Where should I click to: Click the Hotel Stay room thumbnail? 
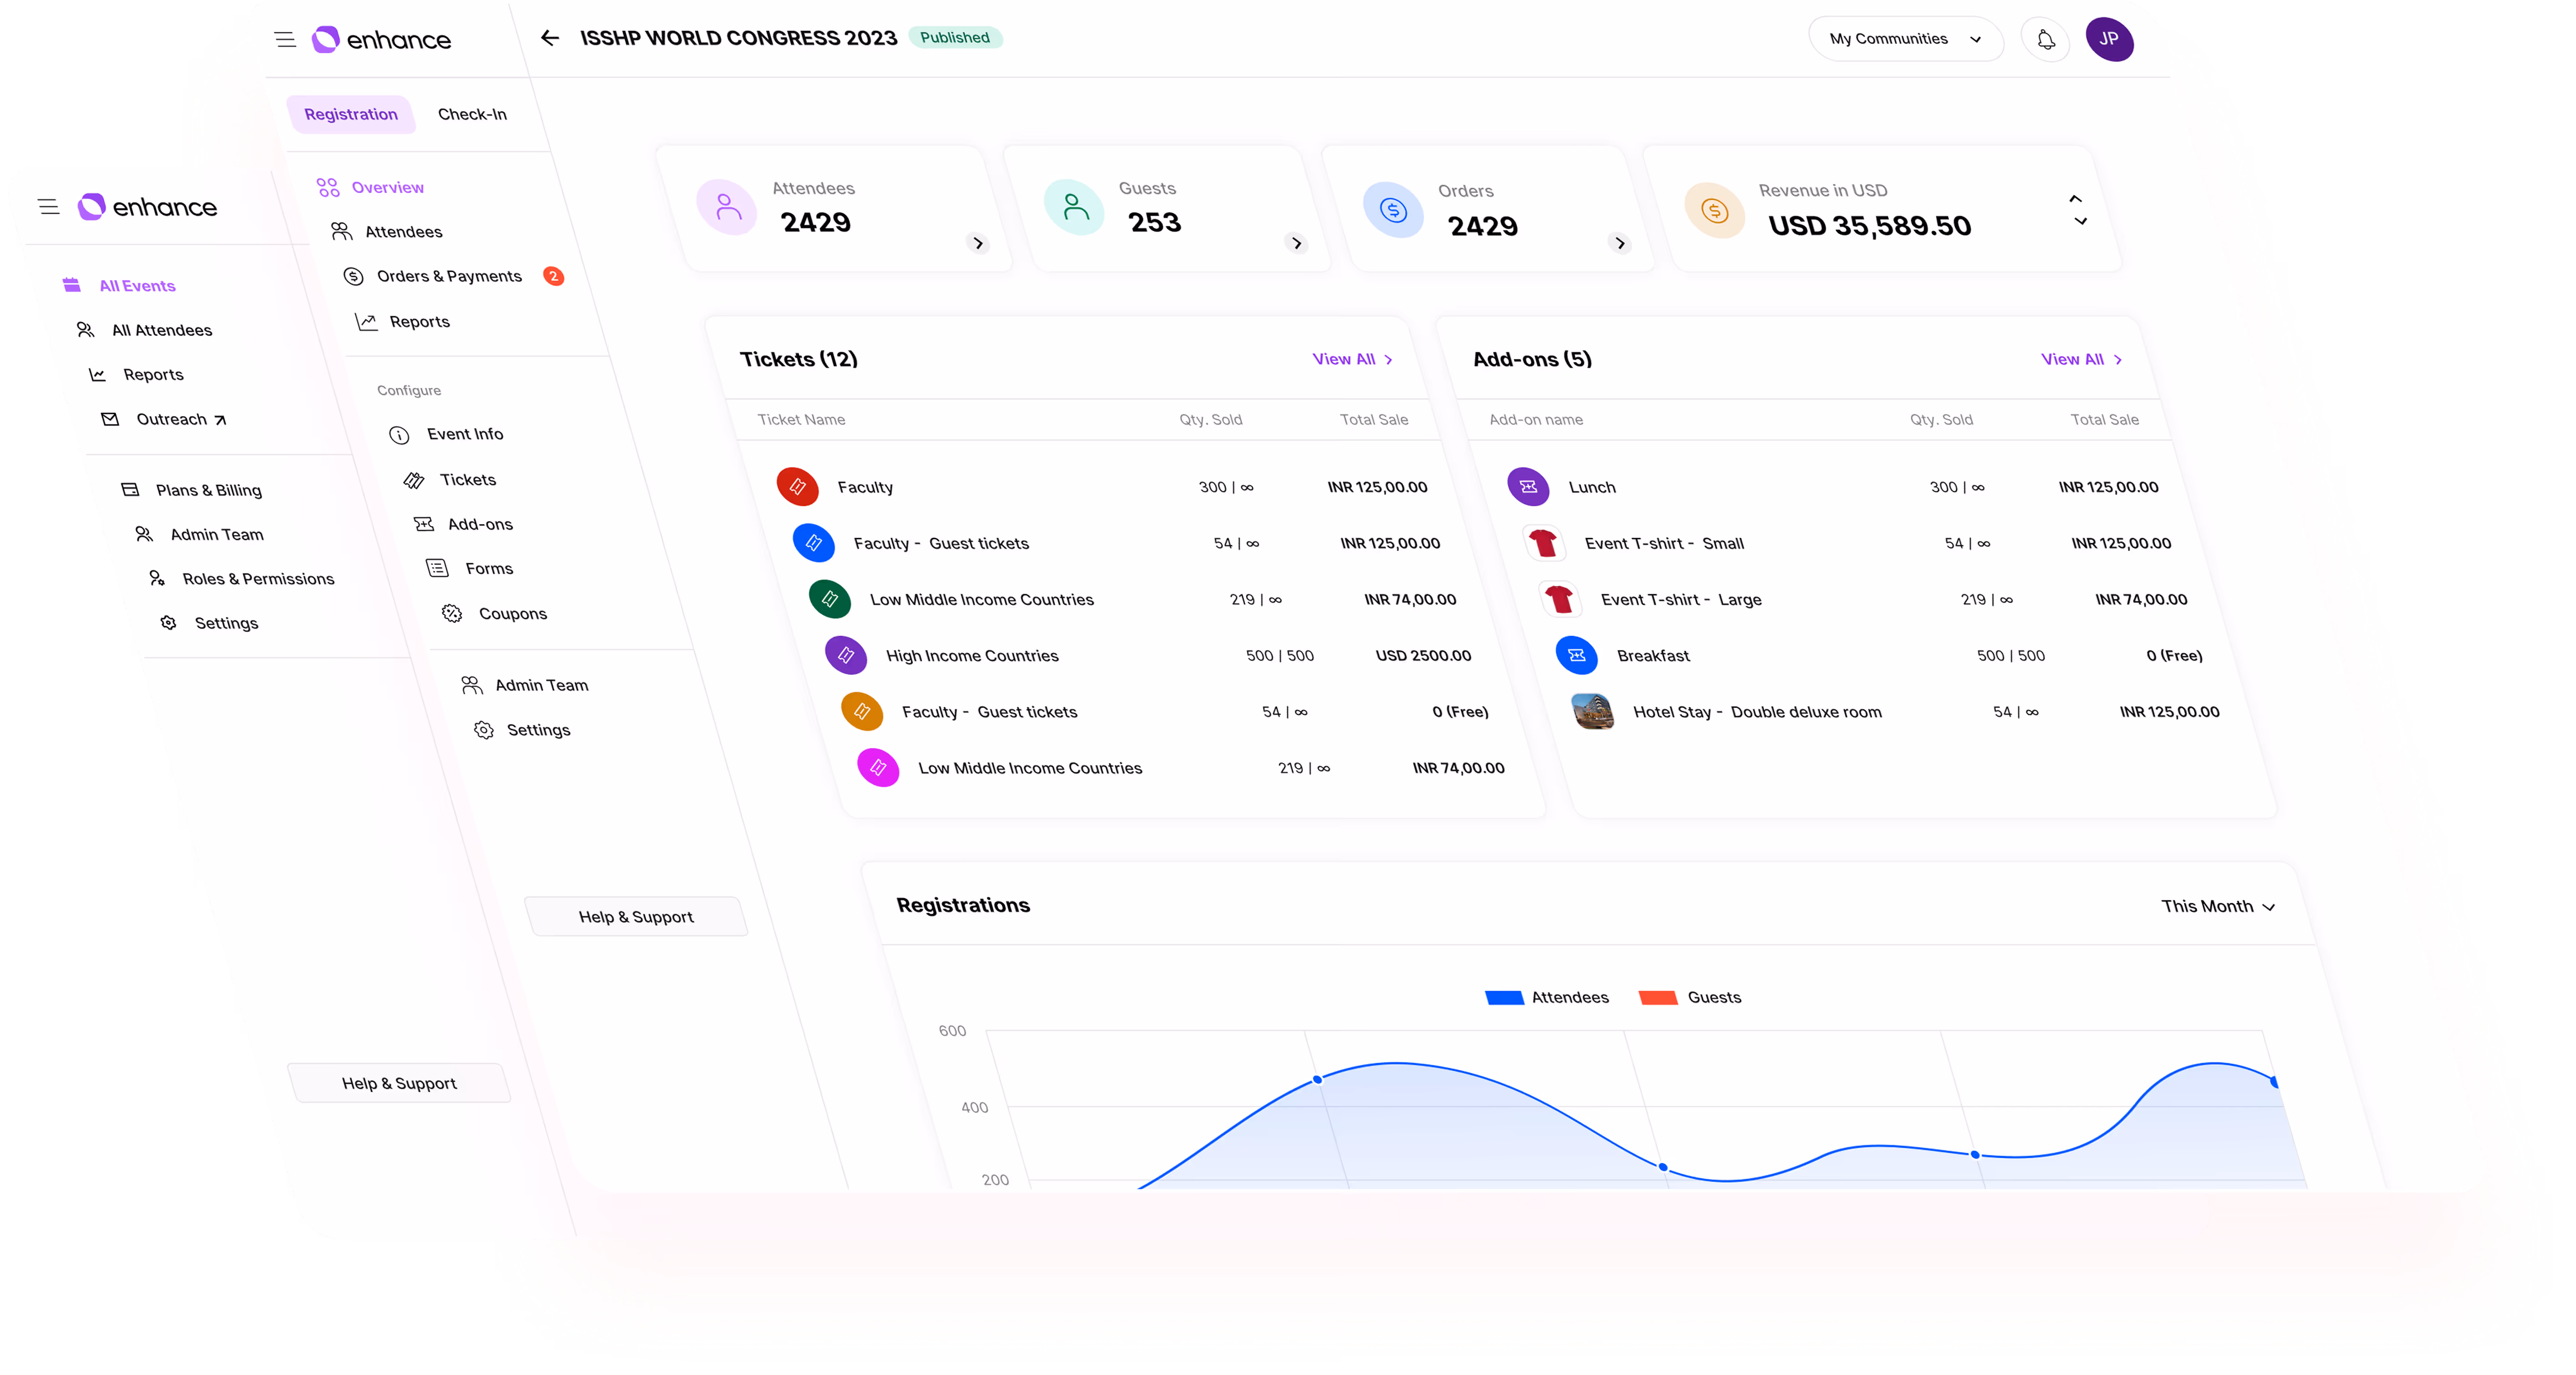point(1593,711)
